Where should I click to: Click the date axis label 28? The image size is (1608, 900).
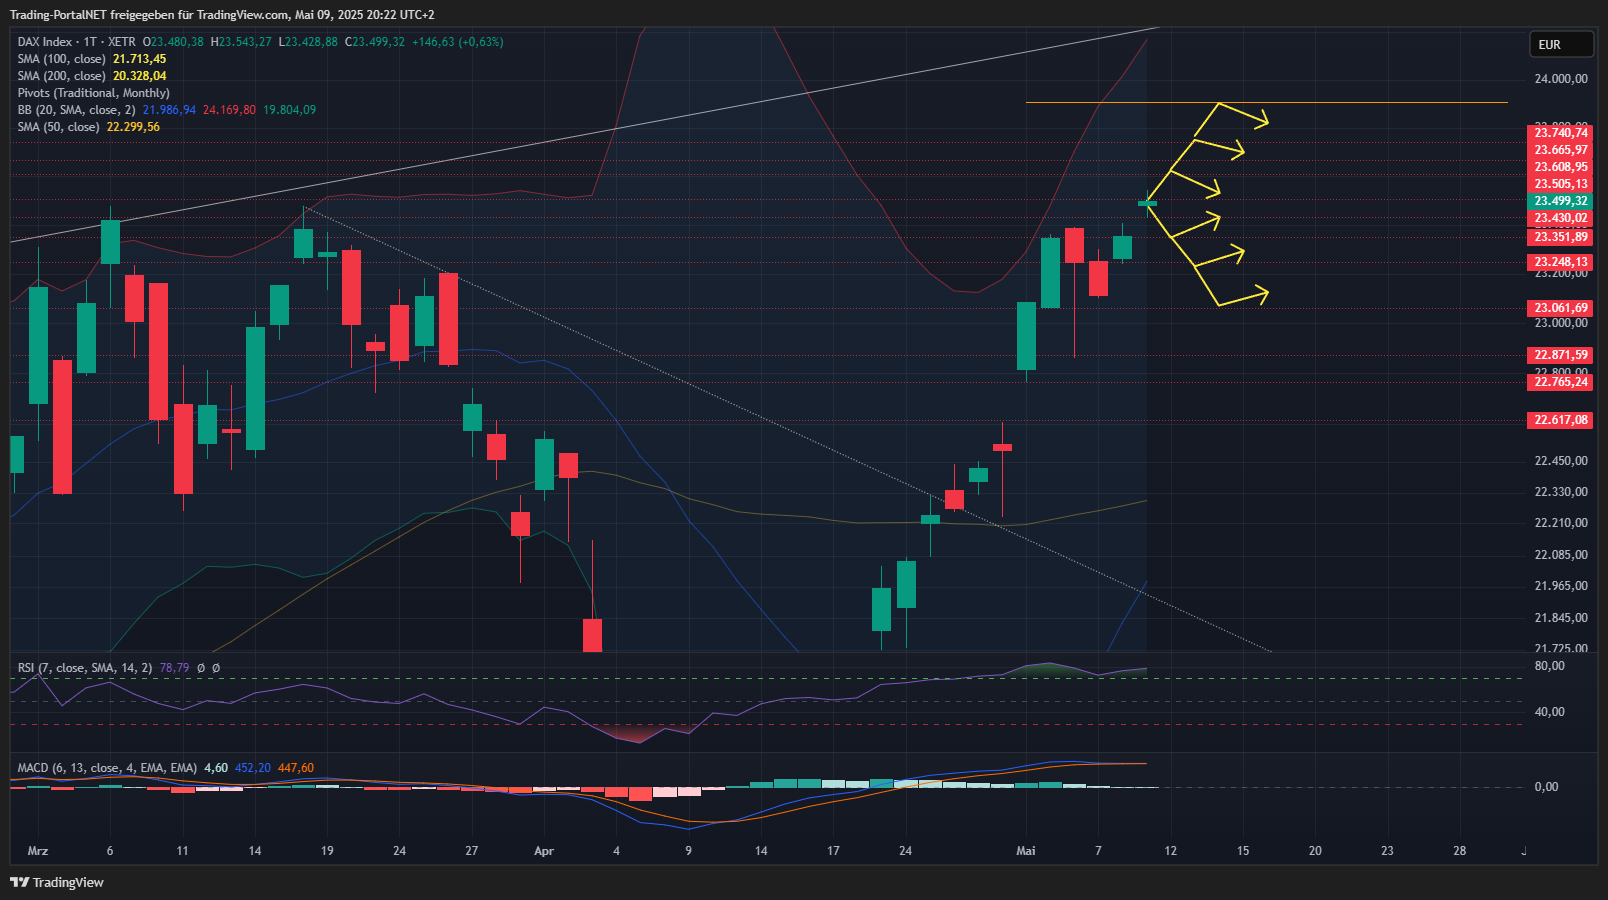1460,851
